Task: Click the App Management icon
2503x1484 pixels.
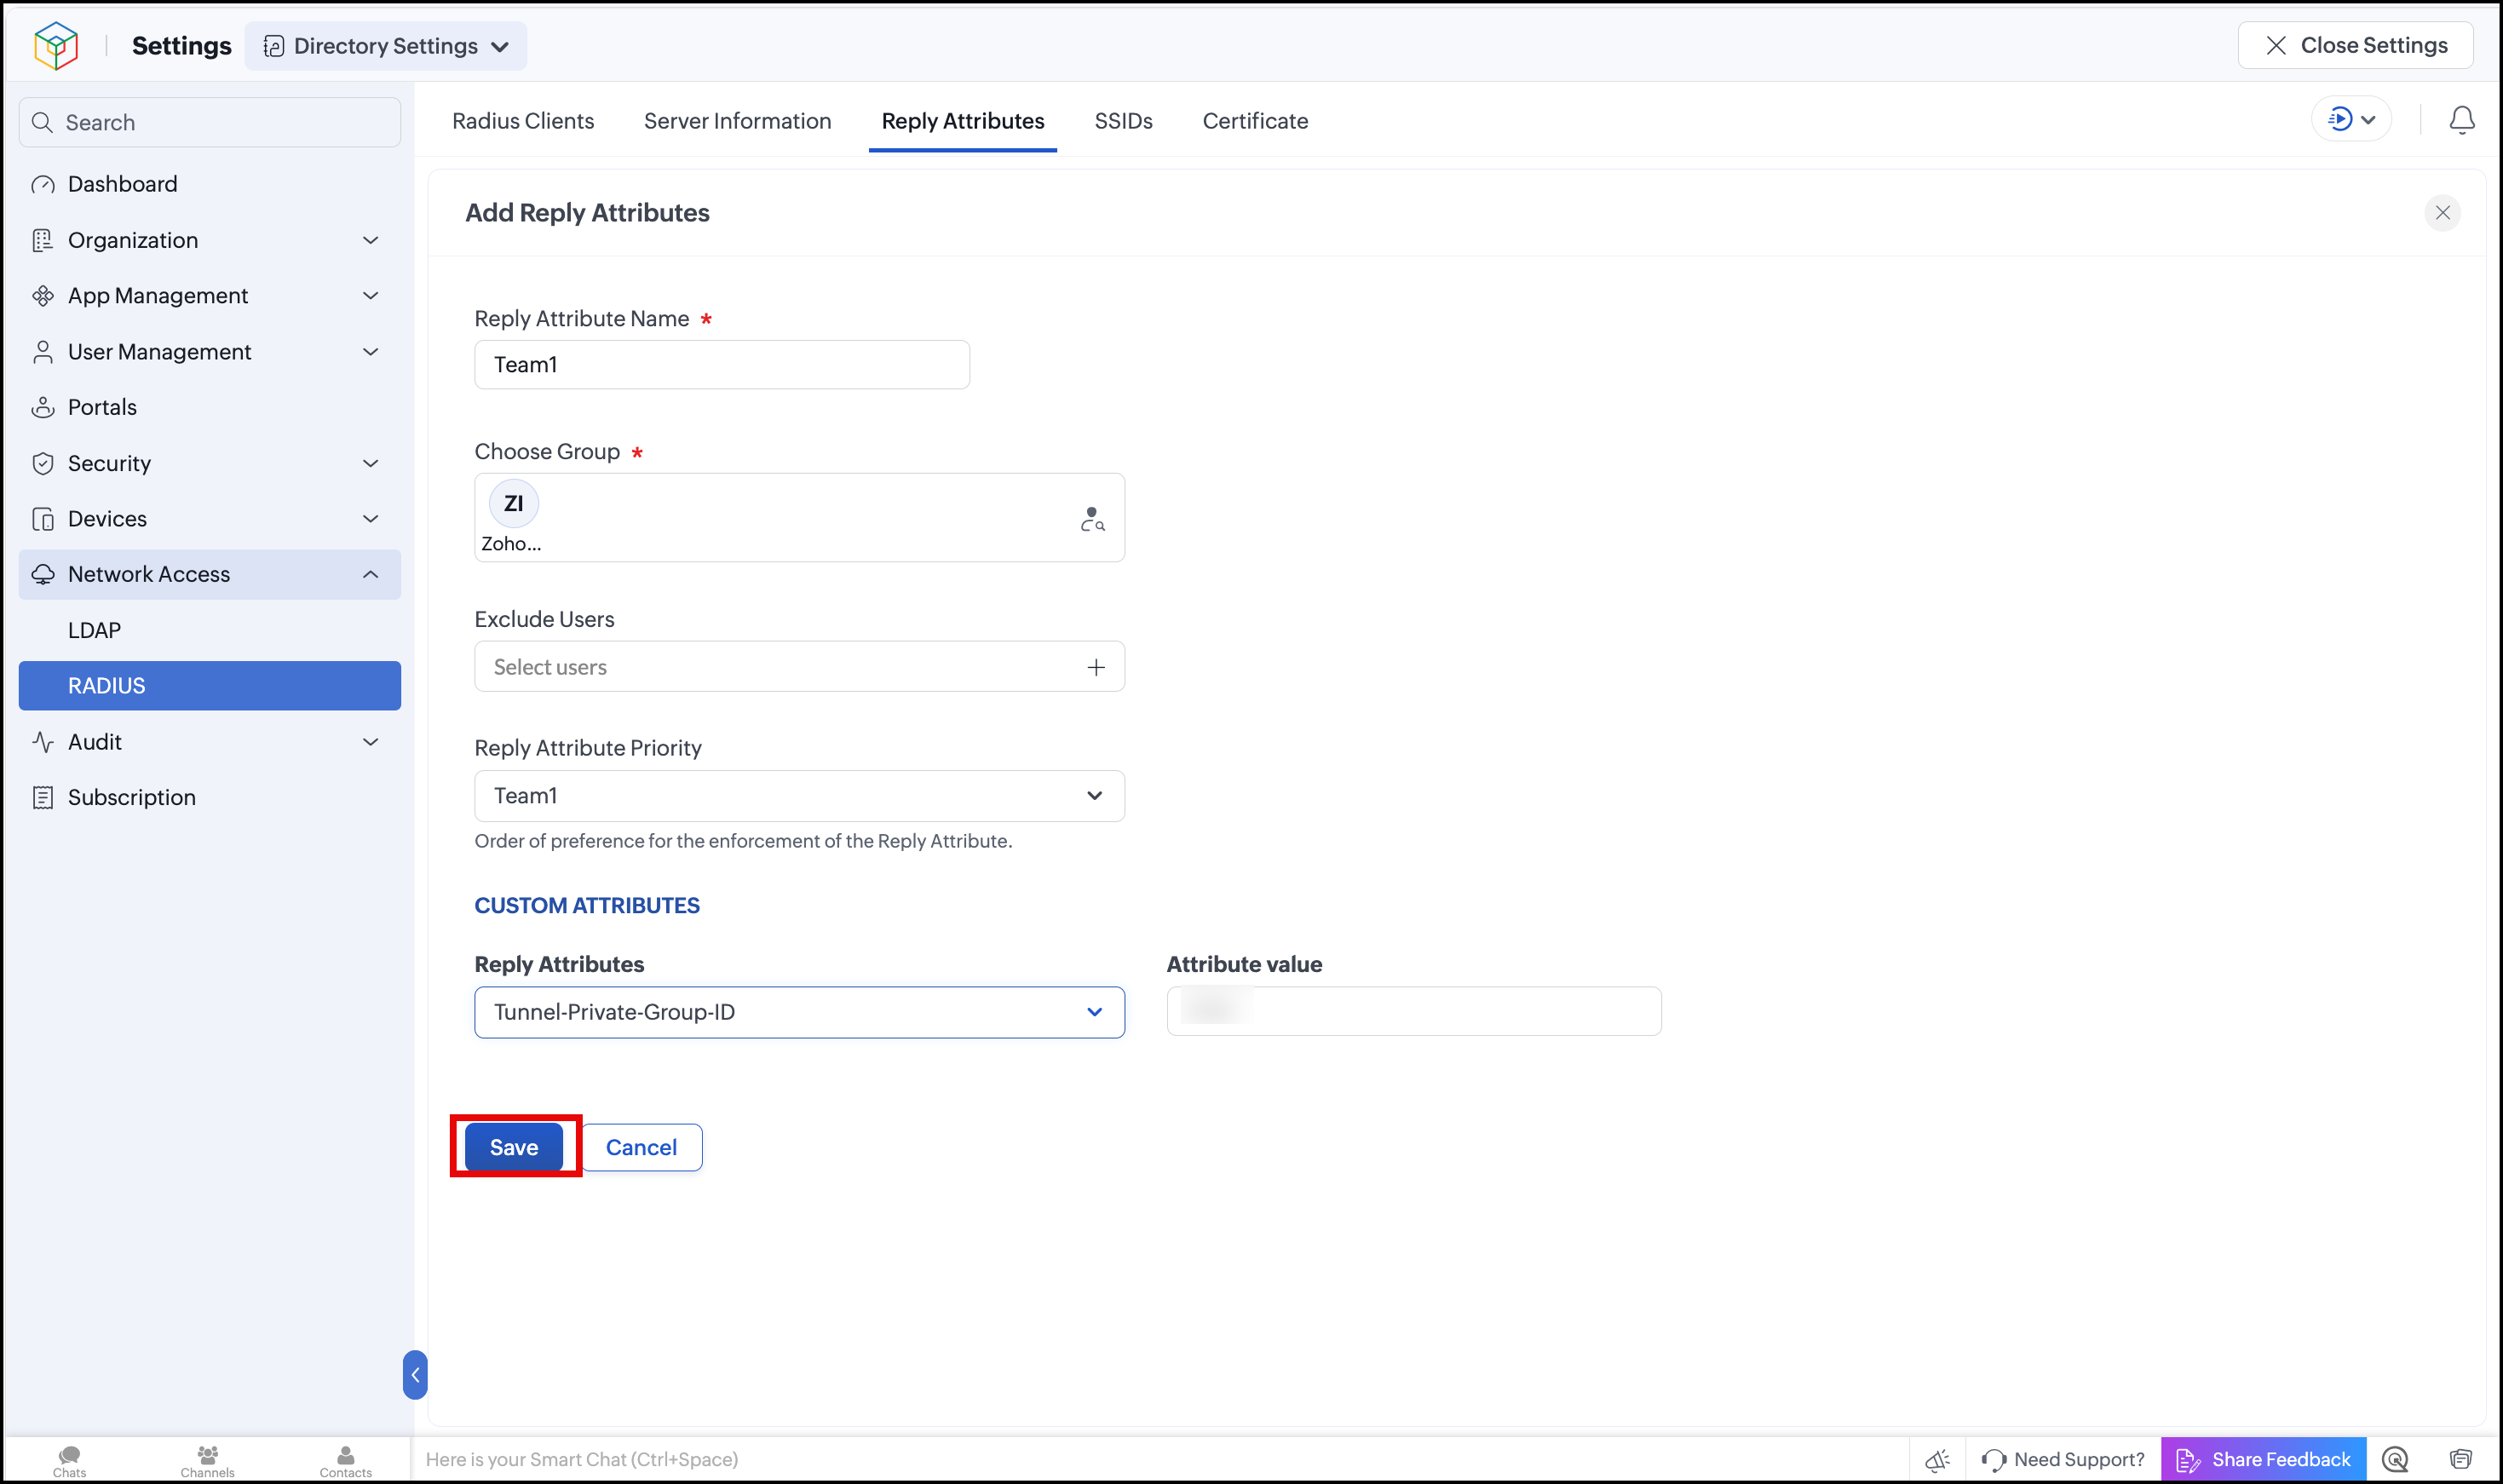Action: pyautogui.click(x=43, y=296)
